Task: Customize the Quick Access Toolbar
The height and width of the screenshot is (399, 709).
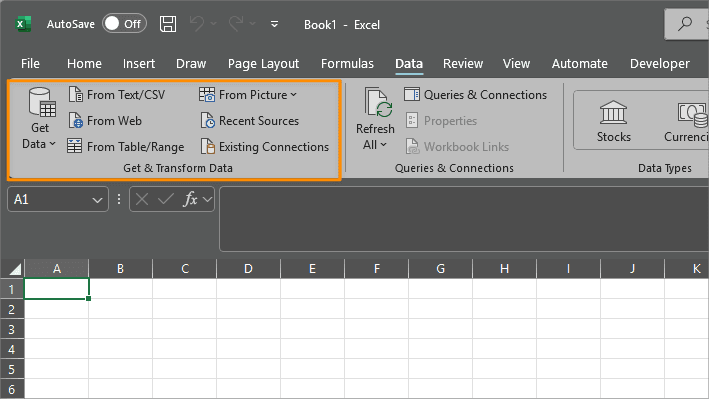Action: [274, 24]
